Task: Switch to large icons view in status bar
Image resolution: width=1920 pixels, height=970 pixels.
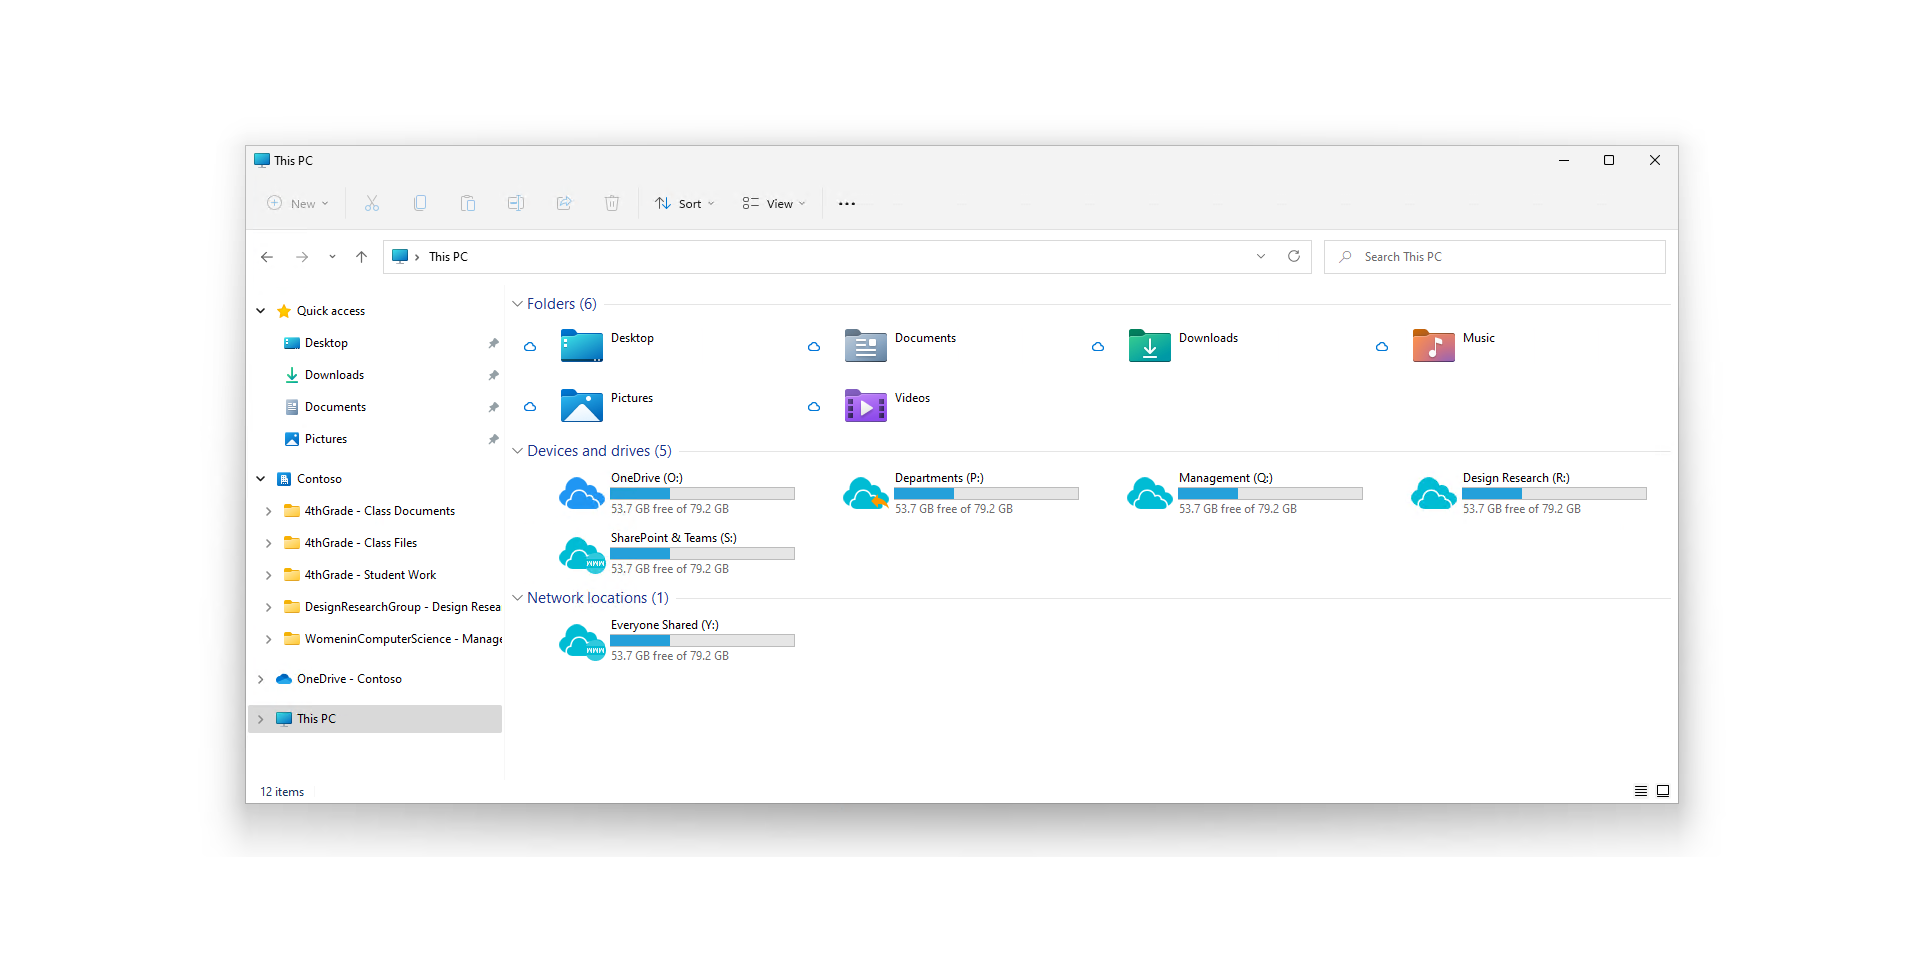Action: 1663,791
